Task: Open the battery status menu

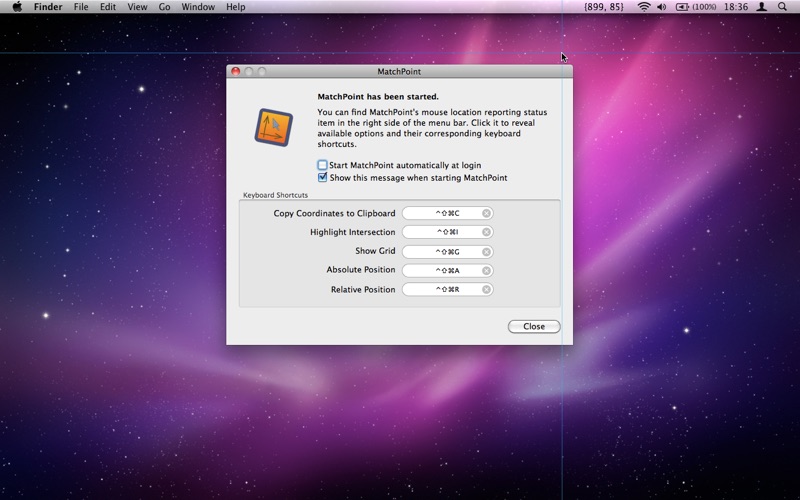Action: click(x=697, y=7)
